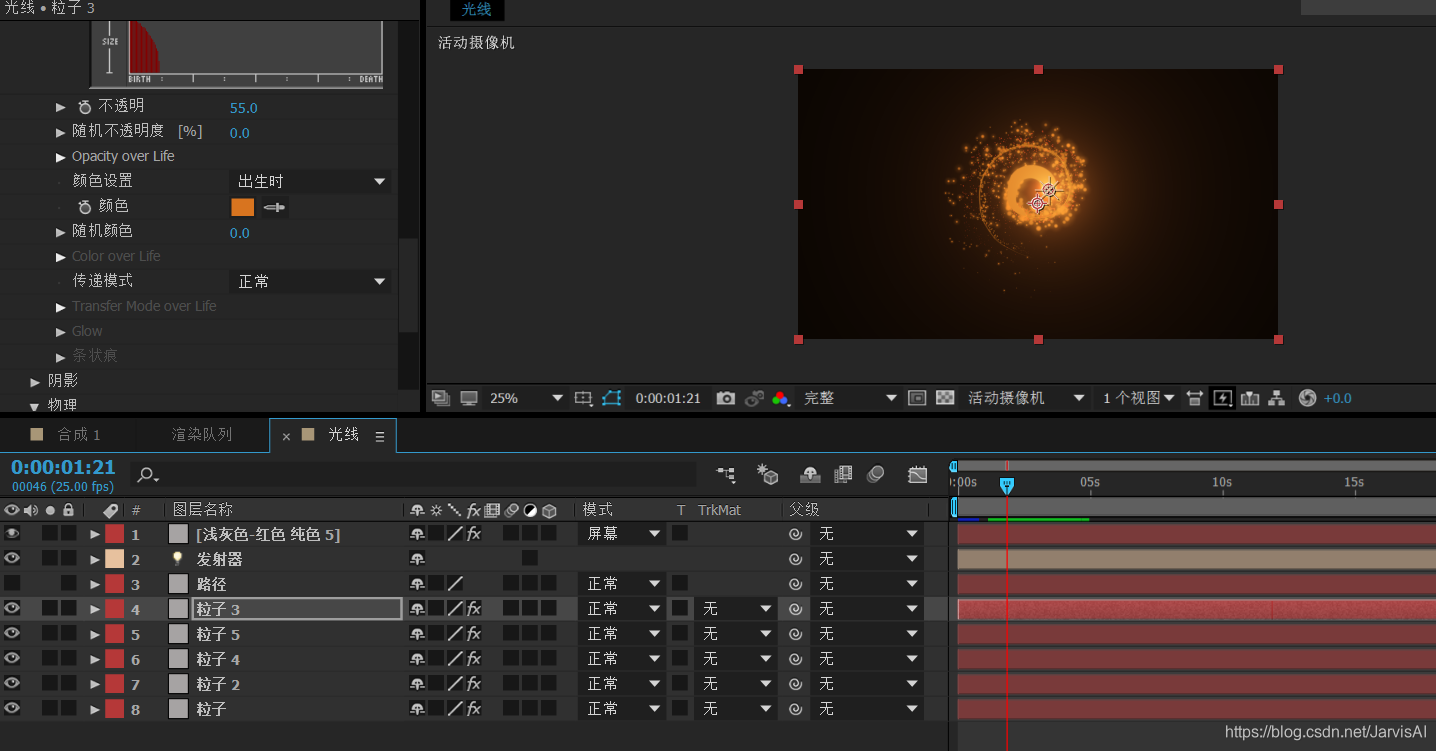Image resolution: width=1436 pixels, height=751 pixels.
Task: Click the region of interest icon
Action: (584, 398)
